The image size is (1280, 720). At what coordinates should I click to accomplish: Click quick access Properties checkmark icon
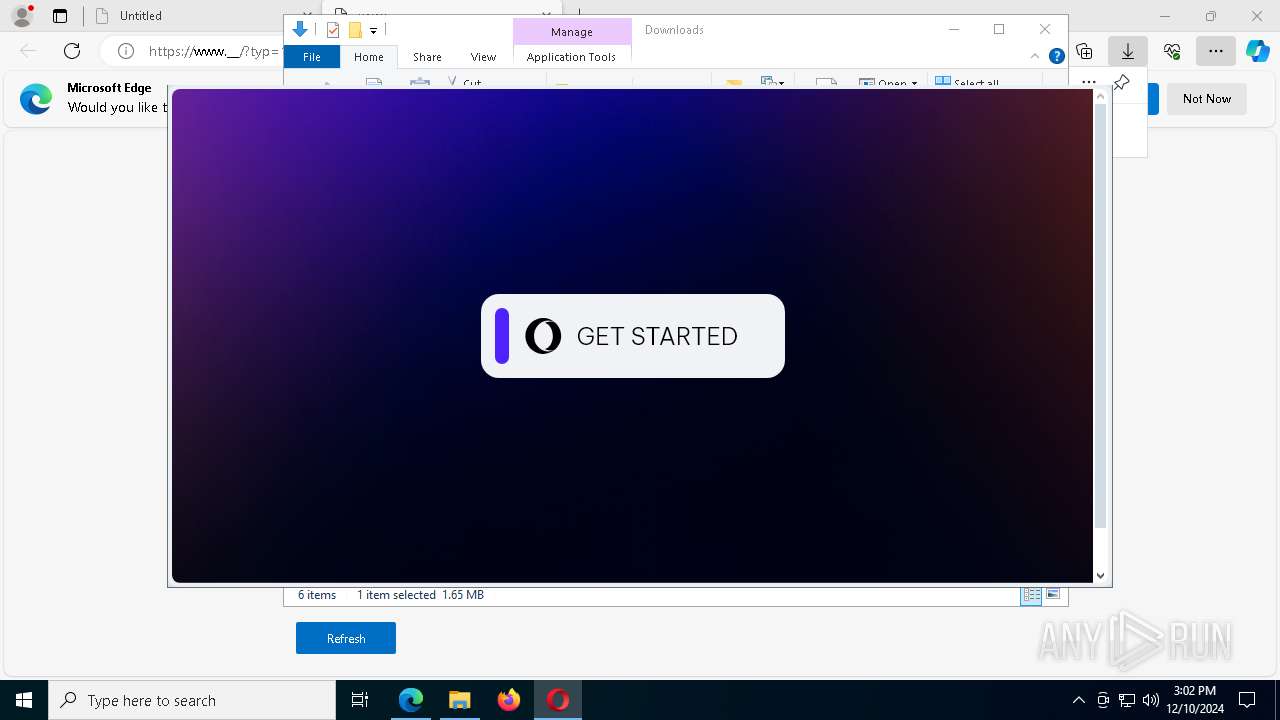(x=333, y=30)
